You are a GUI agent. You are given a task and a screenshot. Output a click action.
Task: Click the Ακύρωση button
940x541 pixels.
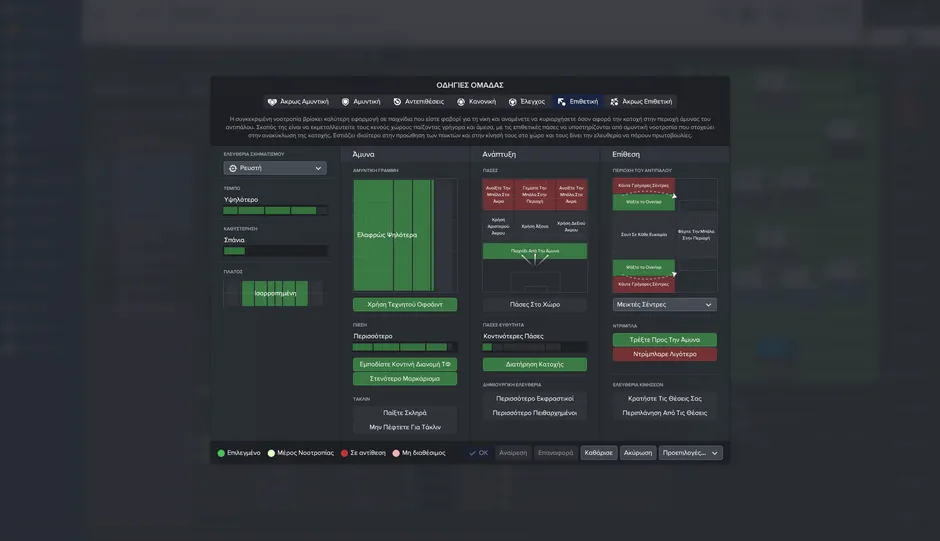tap(638, 453)
